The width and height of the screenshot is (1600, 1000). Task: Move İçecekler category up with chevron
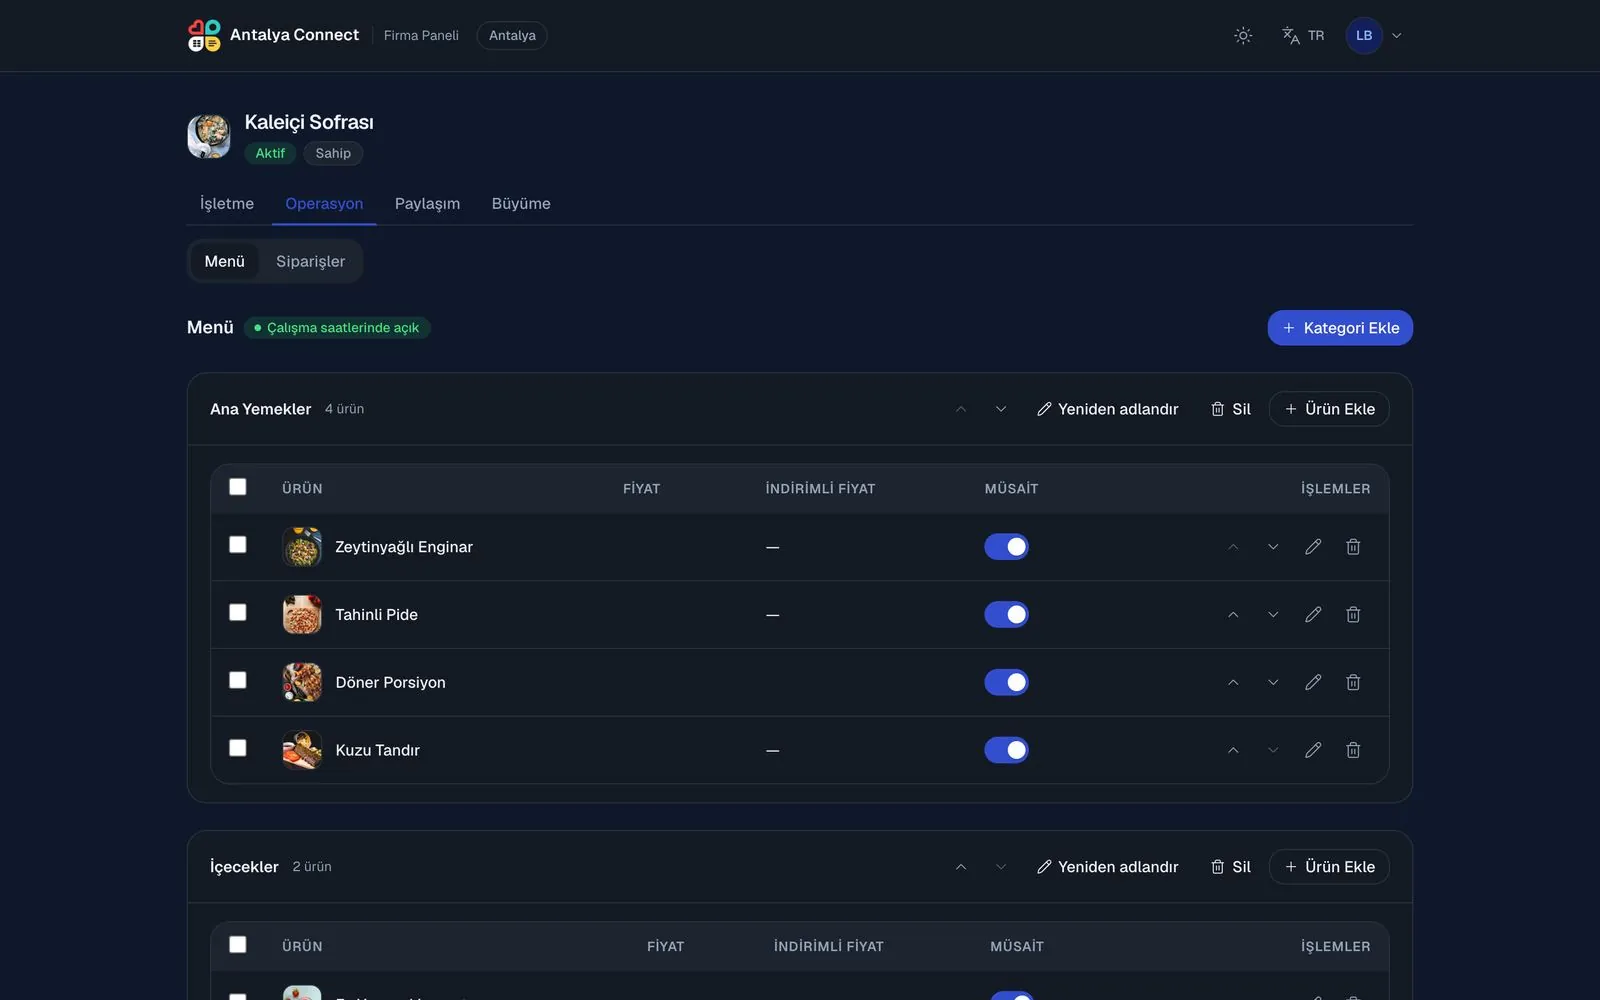(x=961, y=867)
